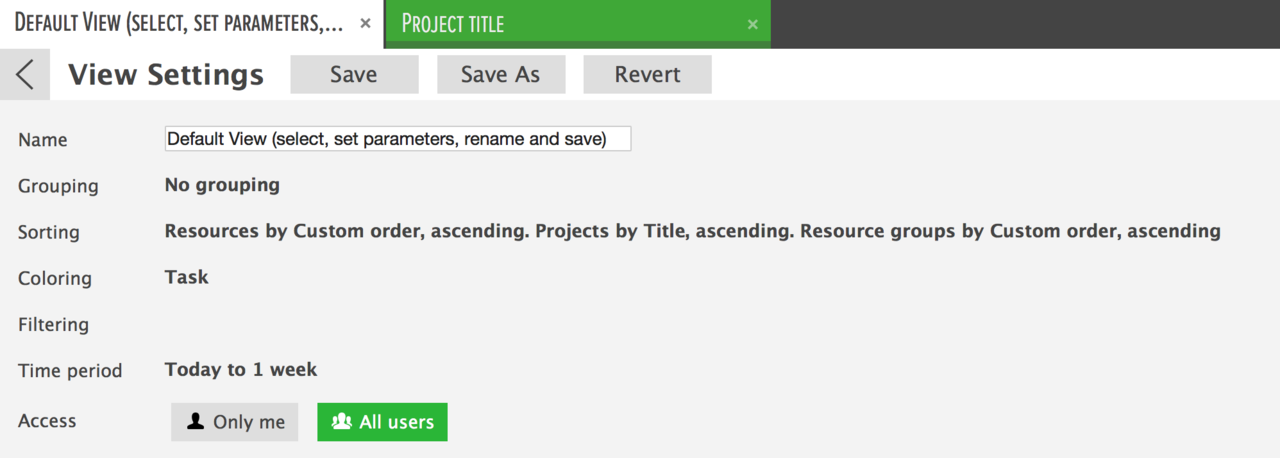
Task: Open the No grouping setting
Action: tap(222, 185)
